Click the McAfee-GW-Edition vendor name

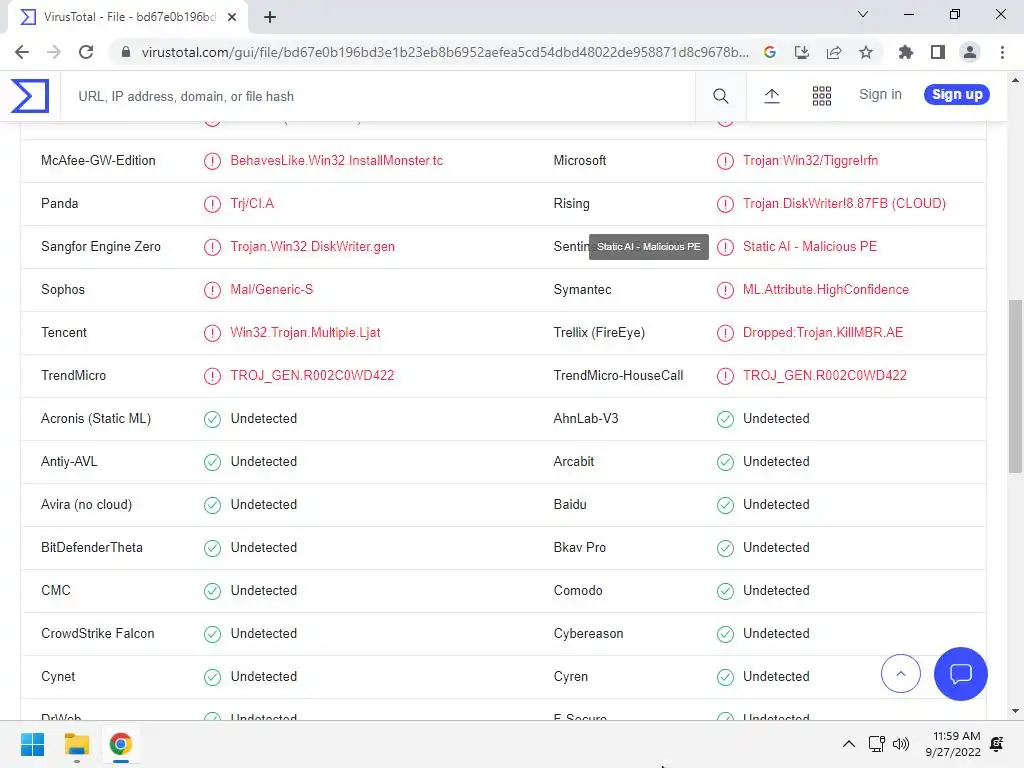[x=98, y=161]
